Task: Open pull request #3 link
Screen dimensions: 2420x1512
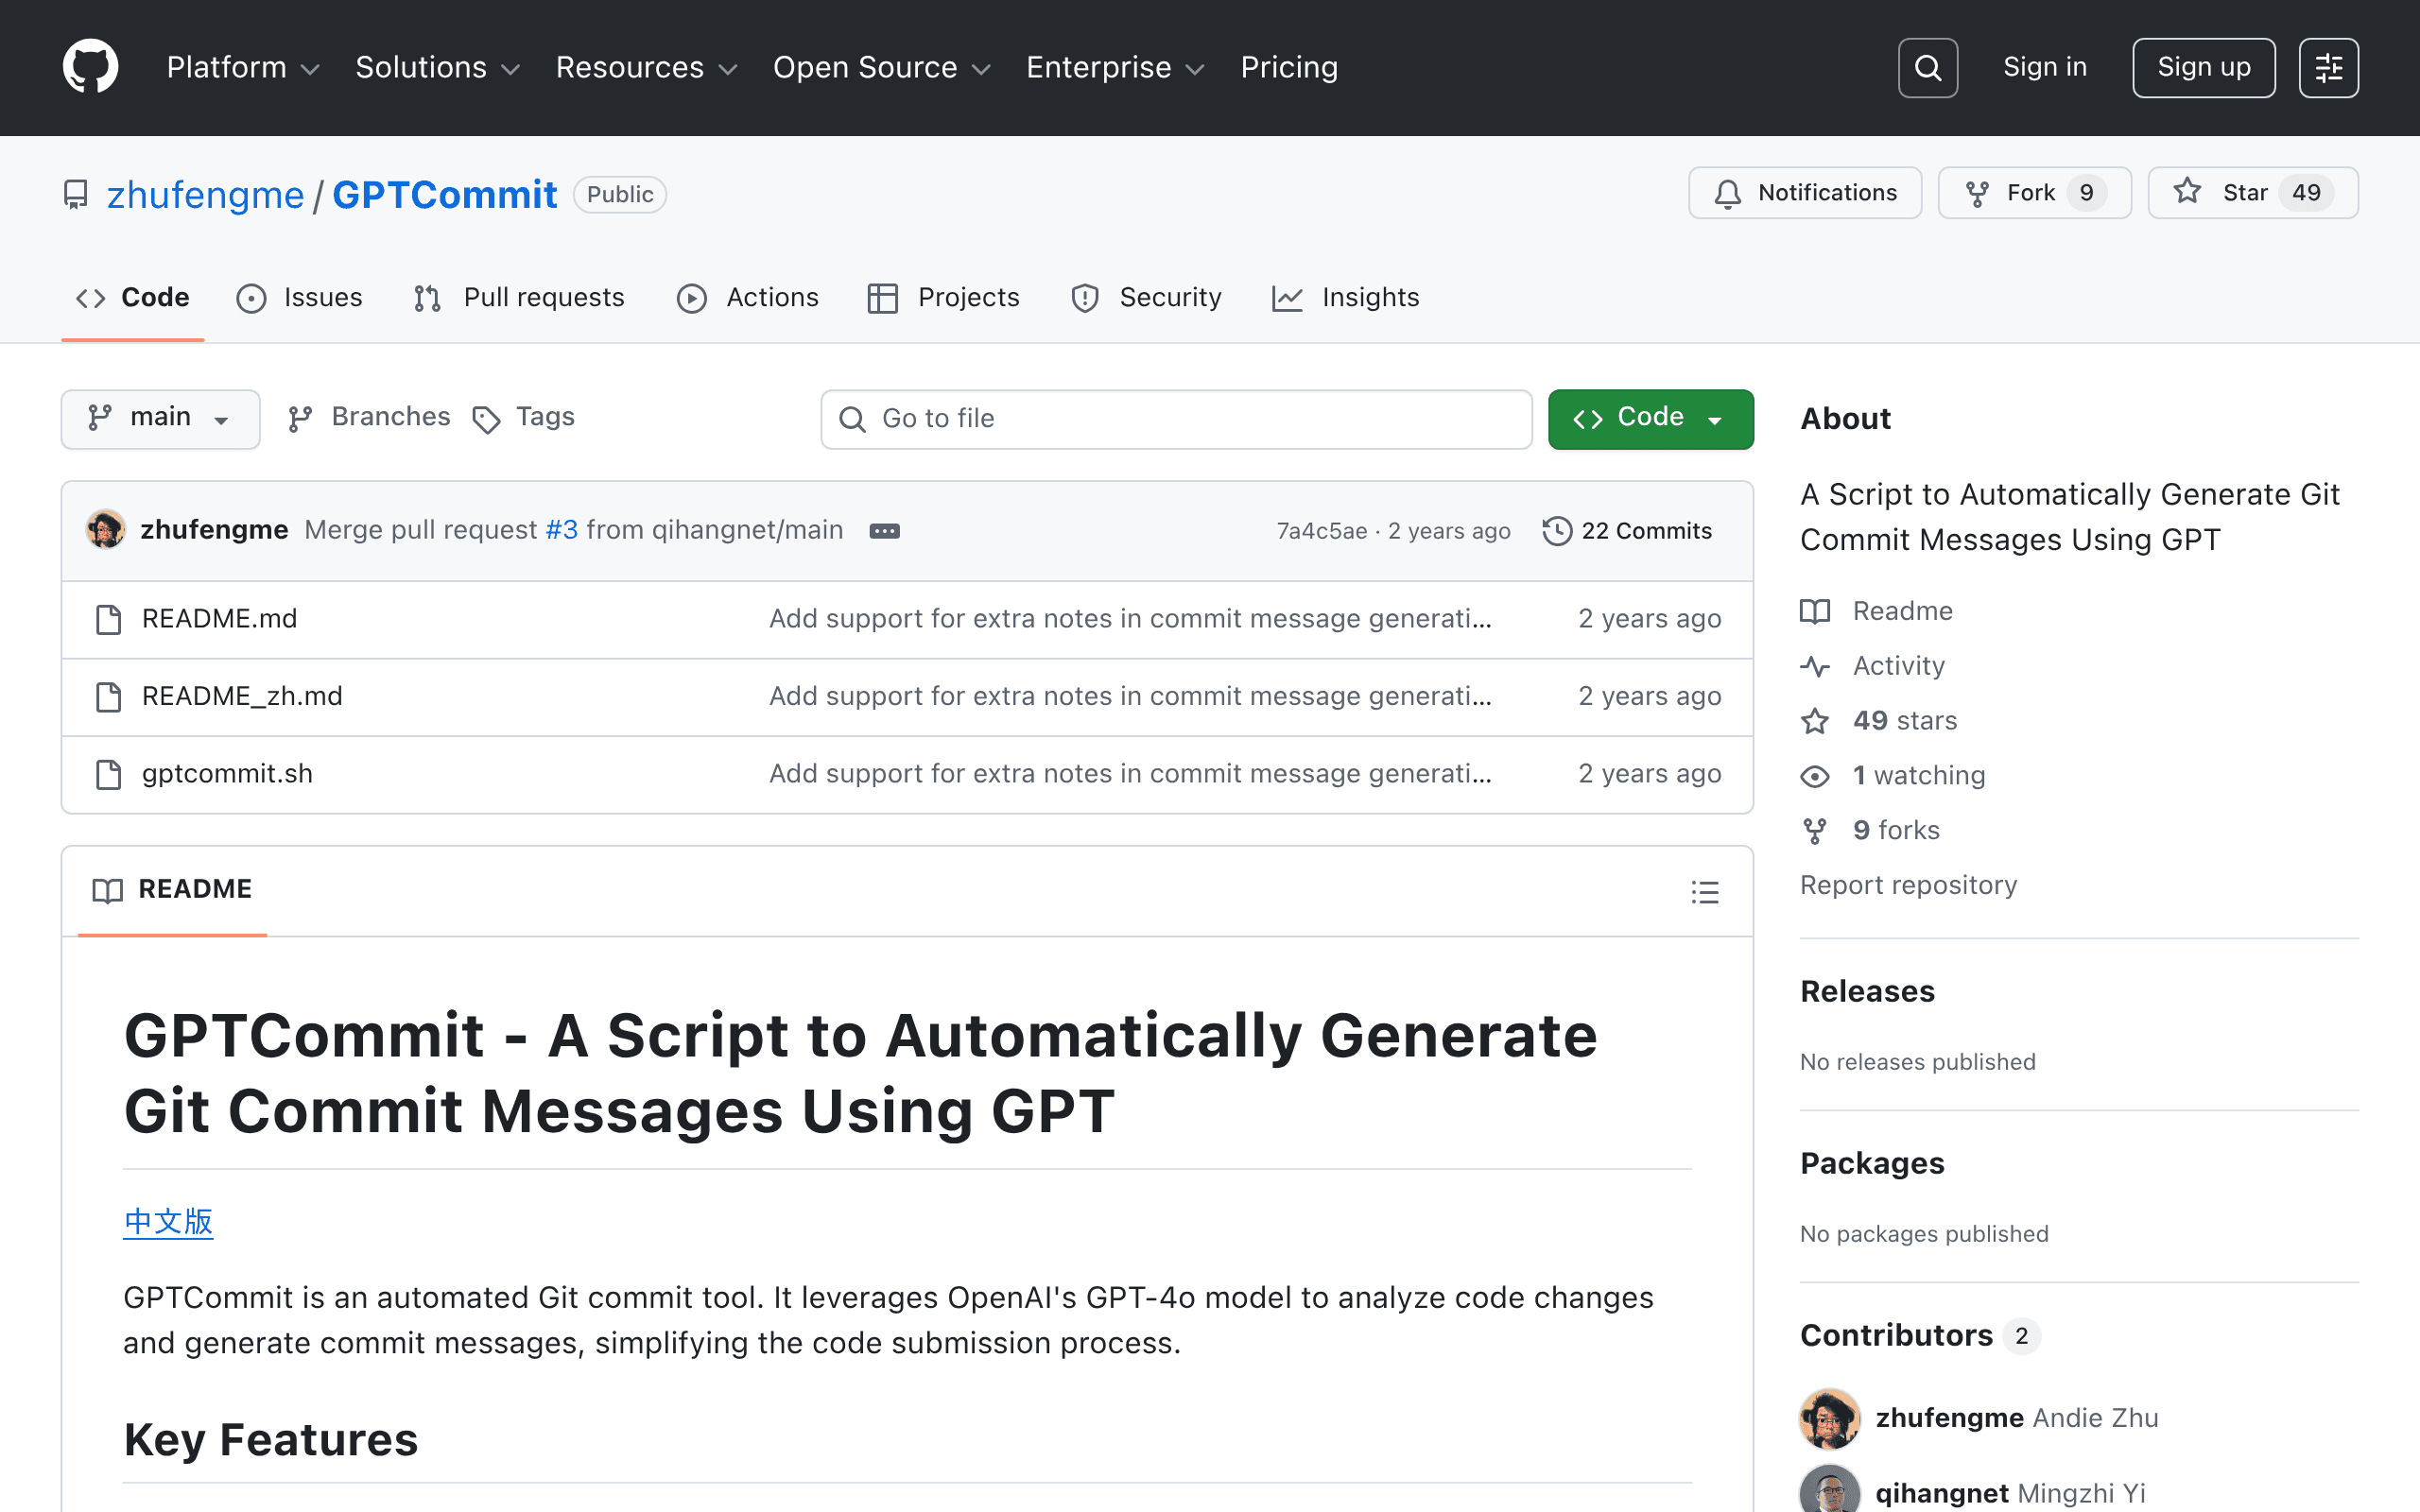Action: click(561, 530)
